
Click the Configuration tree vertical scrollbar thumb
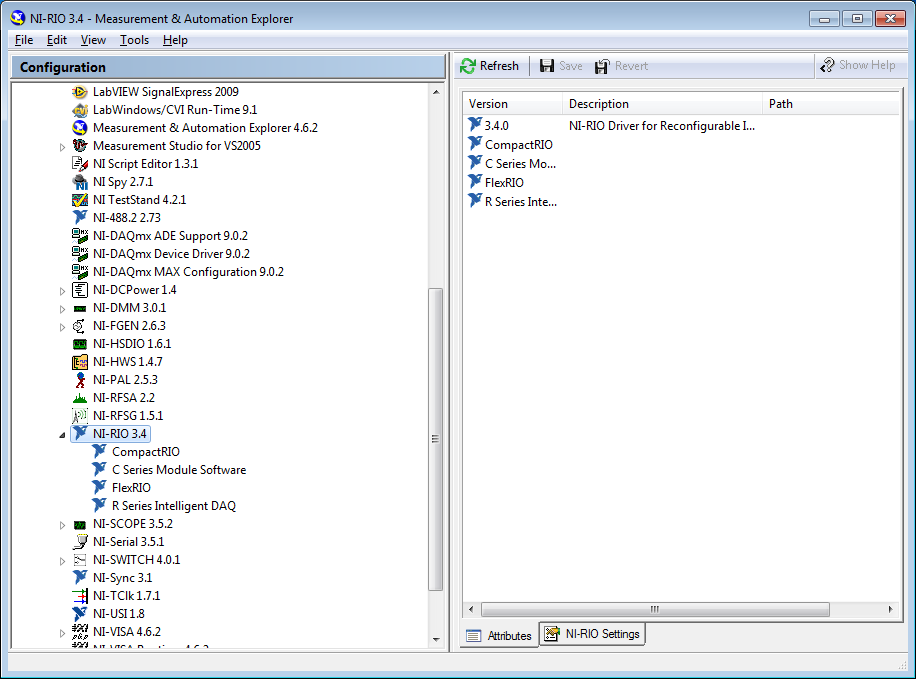tap(436, 439)
